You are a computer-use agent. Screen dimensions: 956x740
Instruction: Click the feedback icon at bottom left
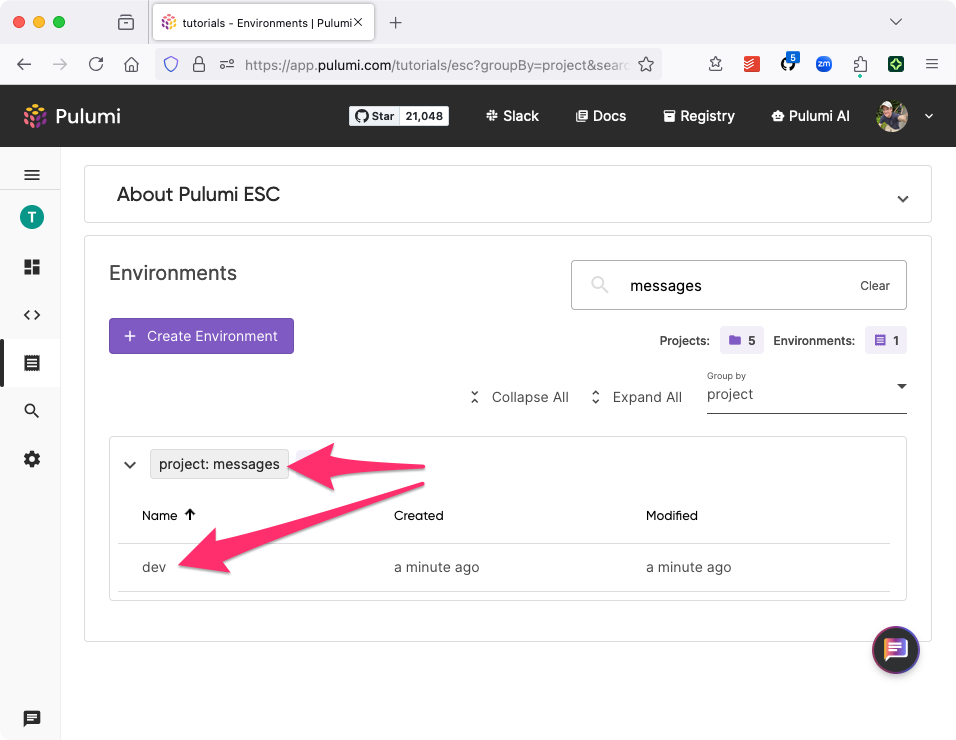(32, 718)
